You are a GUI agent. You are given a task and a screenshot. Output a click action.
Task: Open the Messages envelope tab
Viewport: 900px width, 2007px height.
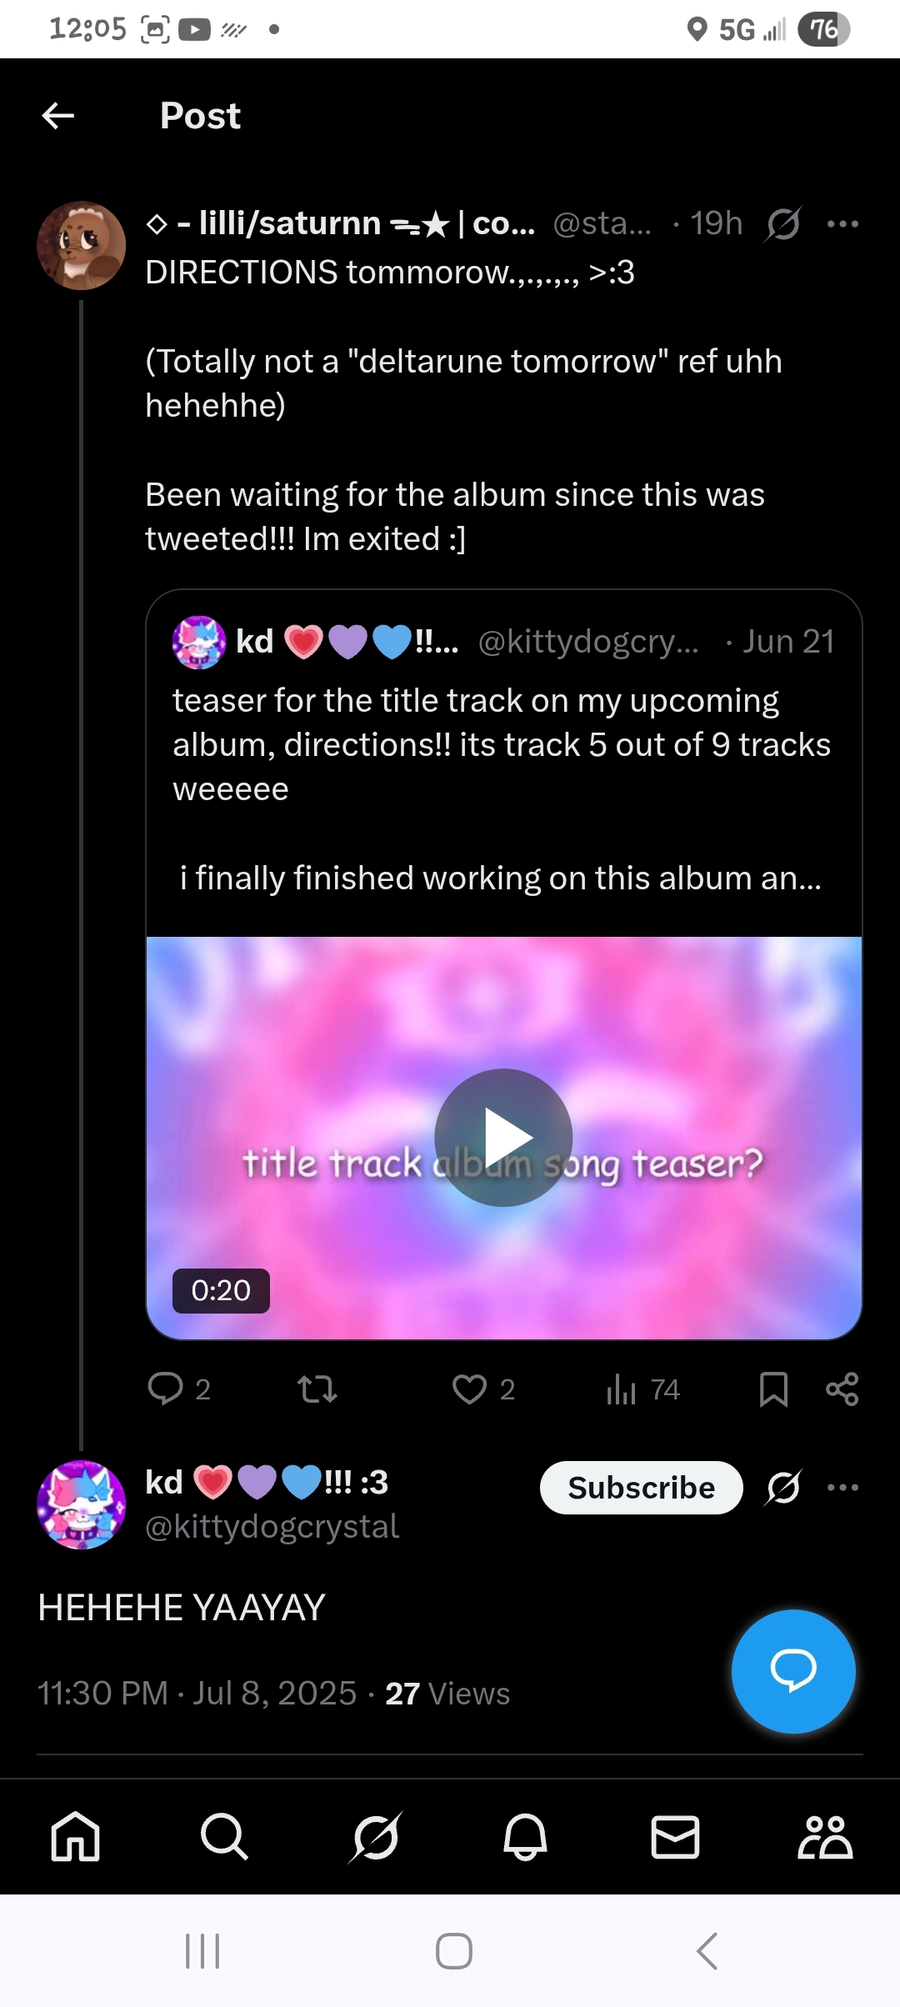(x=675, y=1836)
